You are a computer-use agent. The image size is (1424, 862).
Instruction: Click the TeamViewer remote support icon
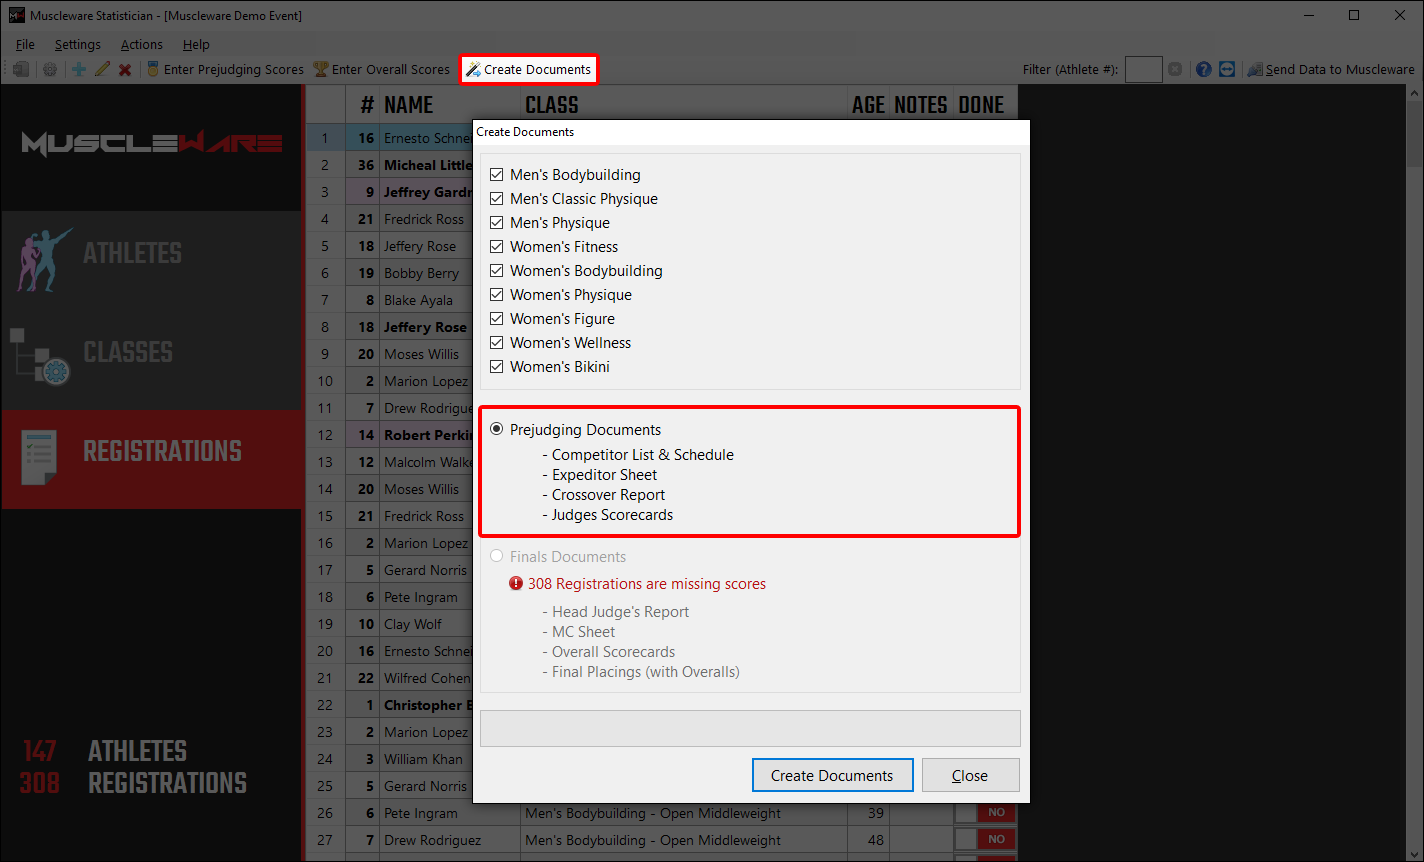coord(1227,69)
